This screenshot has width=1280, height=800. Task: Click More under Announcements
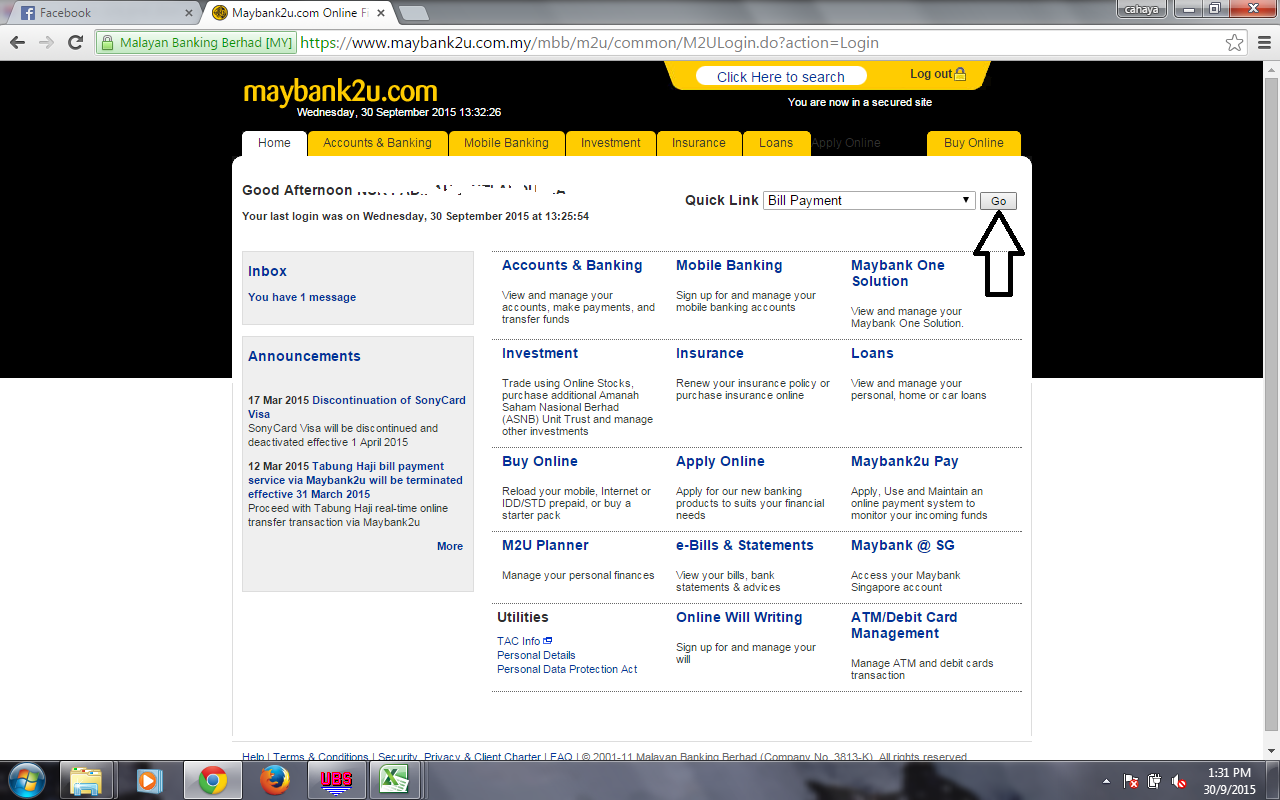pos(450,546)
